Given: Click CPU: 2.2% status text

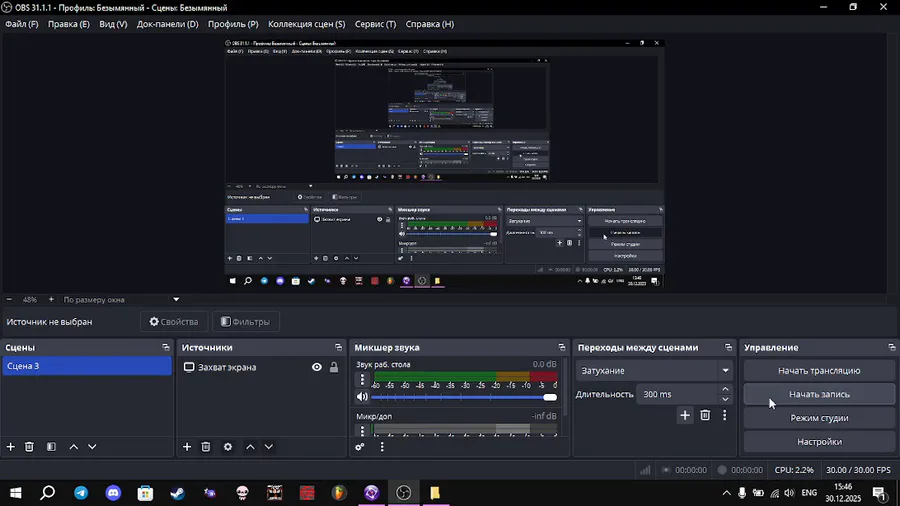Looking at the screenshot, I should (794, 470).
